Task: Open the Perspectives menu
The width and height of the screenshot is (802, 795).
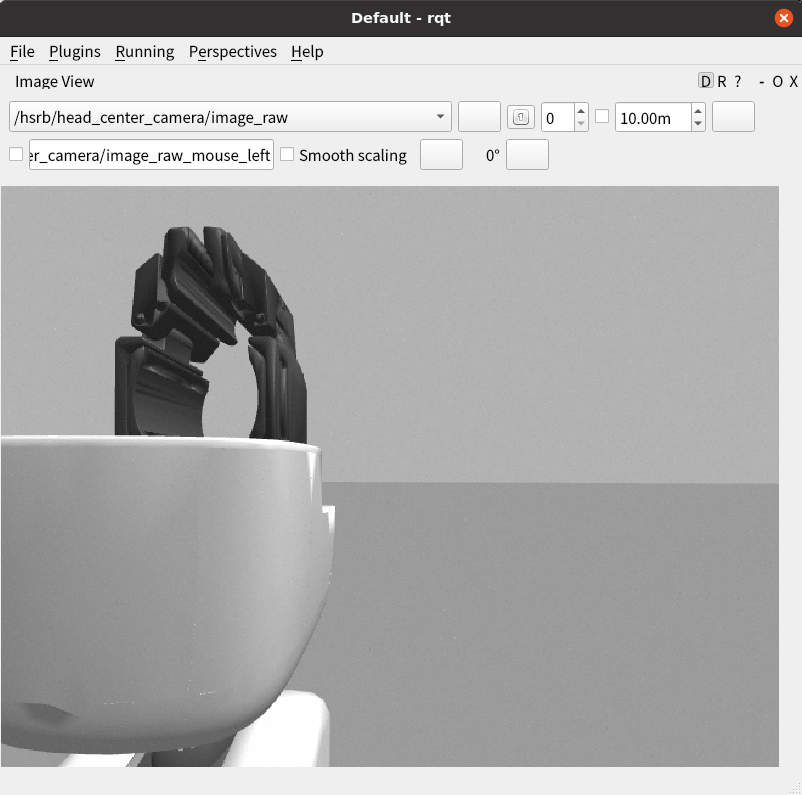Action: 232,52
